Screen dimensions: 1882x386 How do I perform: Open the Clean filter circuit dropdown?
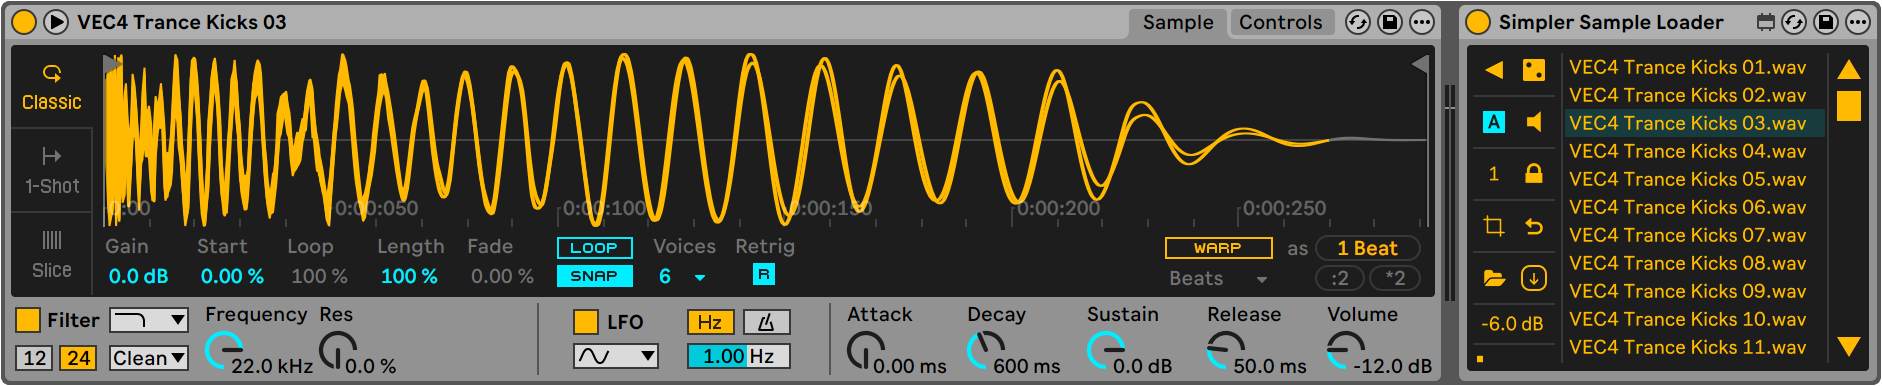[x=148, y=358]
